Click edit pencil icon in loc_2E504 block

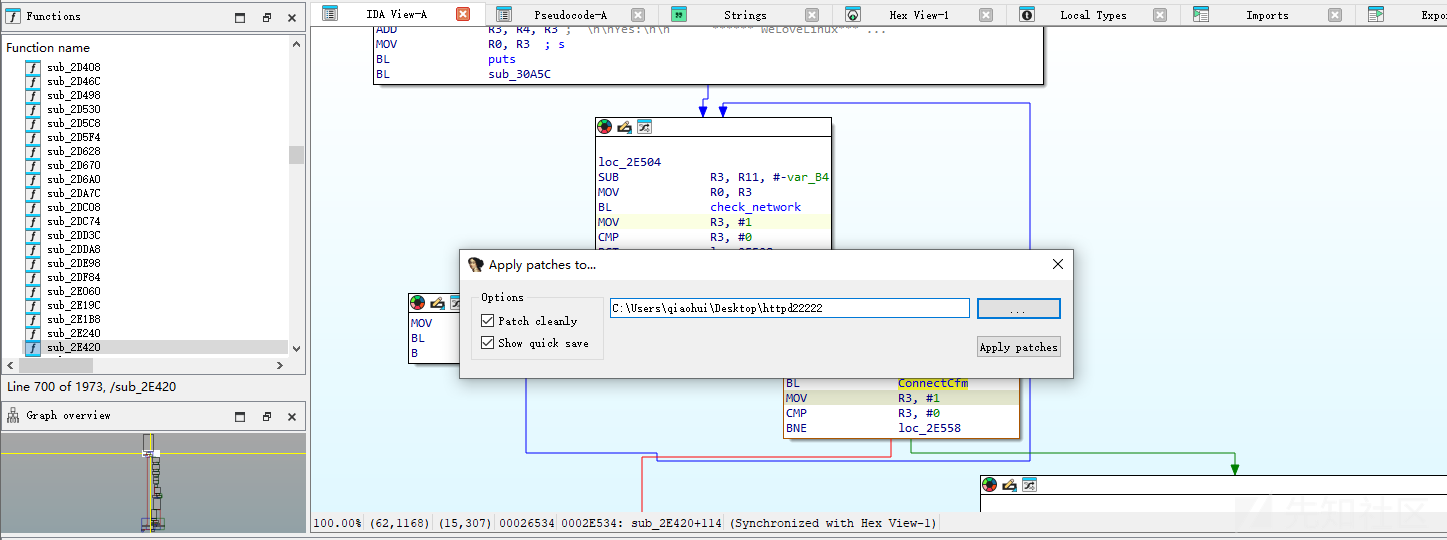(x=625, y=127)
